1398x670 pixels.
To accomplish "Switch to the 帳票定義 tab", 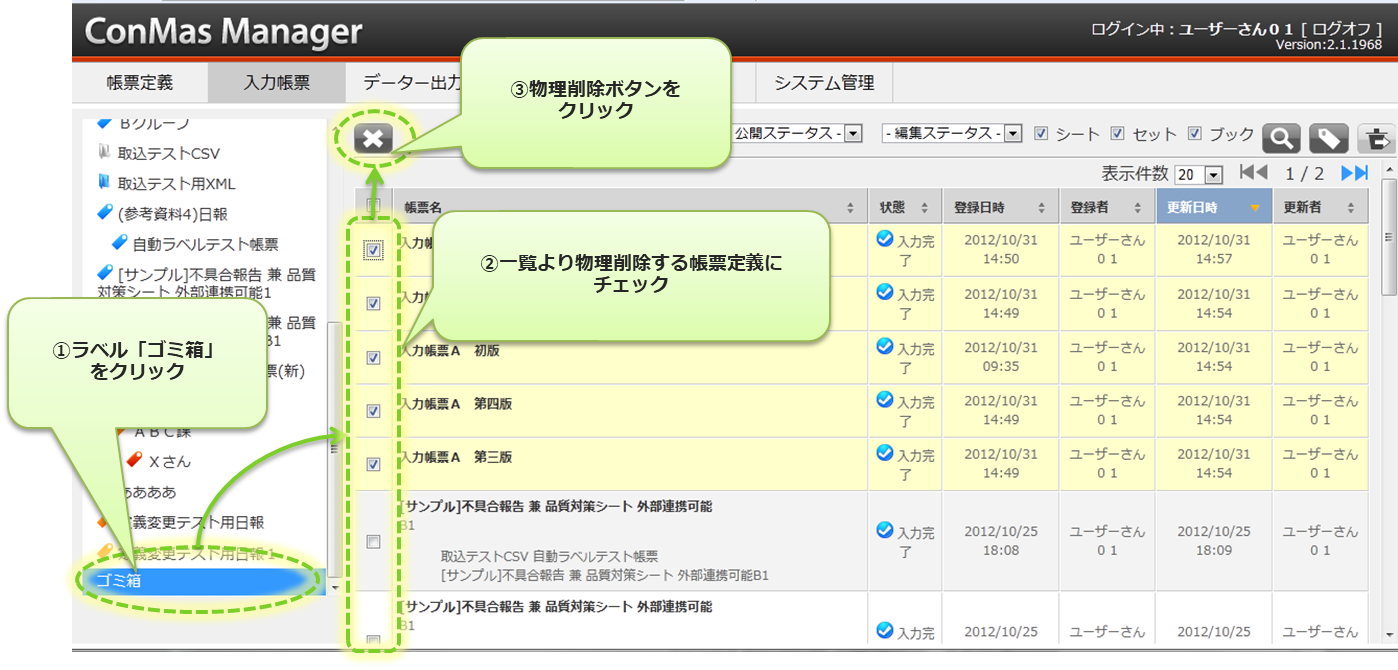I will click(x=140, y=83).
